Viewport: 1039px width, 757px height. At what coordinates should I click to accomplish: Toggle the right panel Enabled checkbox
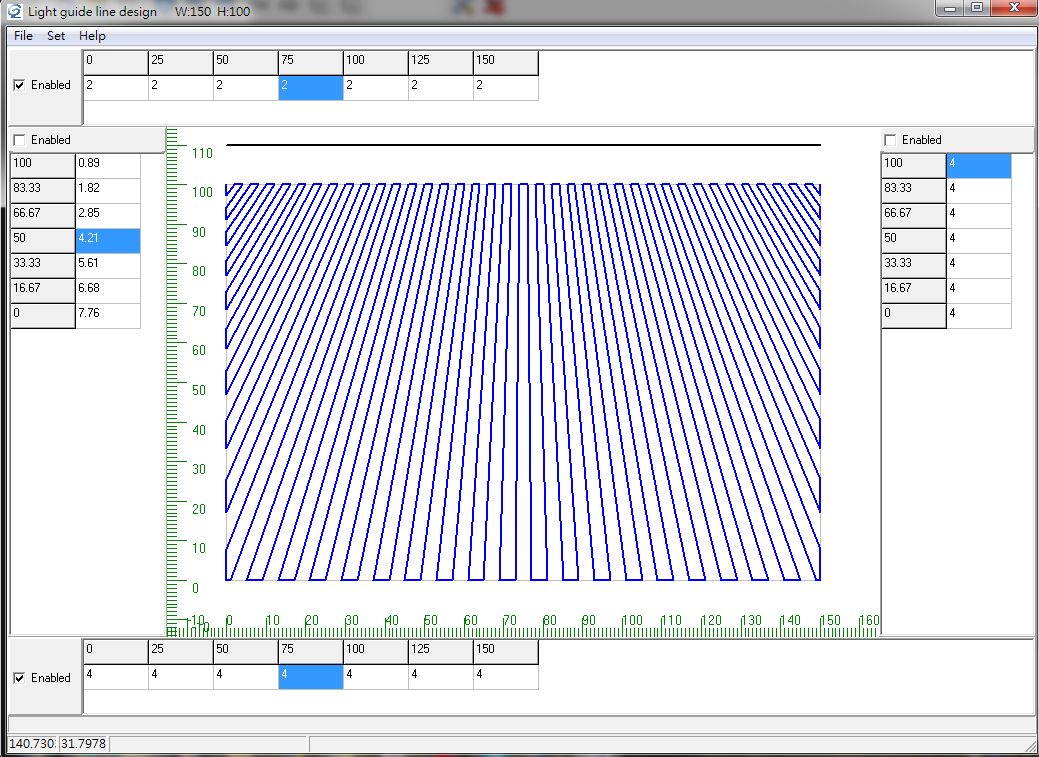coord(890,140)
